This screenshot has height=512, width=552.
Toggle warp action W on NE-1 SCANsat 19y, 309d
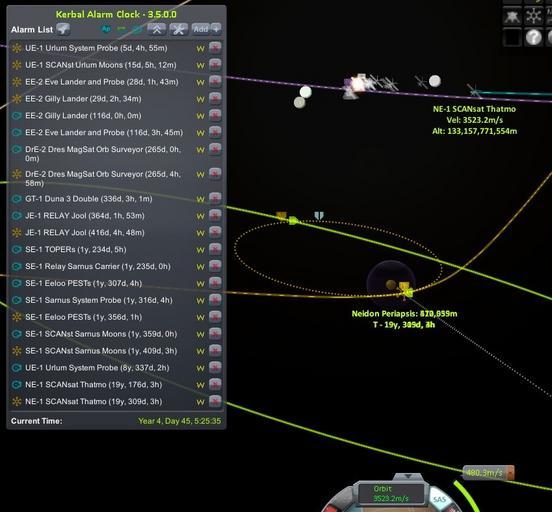(200, 402)
